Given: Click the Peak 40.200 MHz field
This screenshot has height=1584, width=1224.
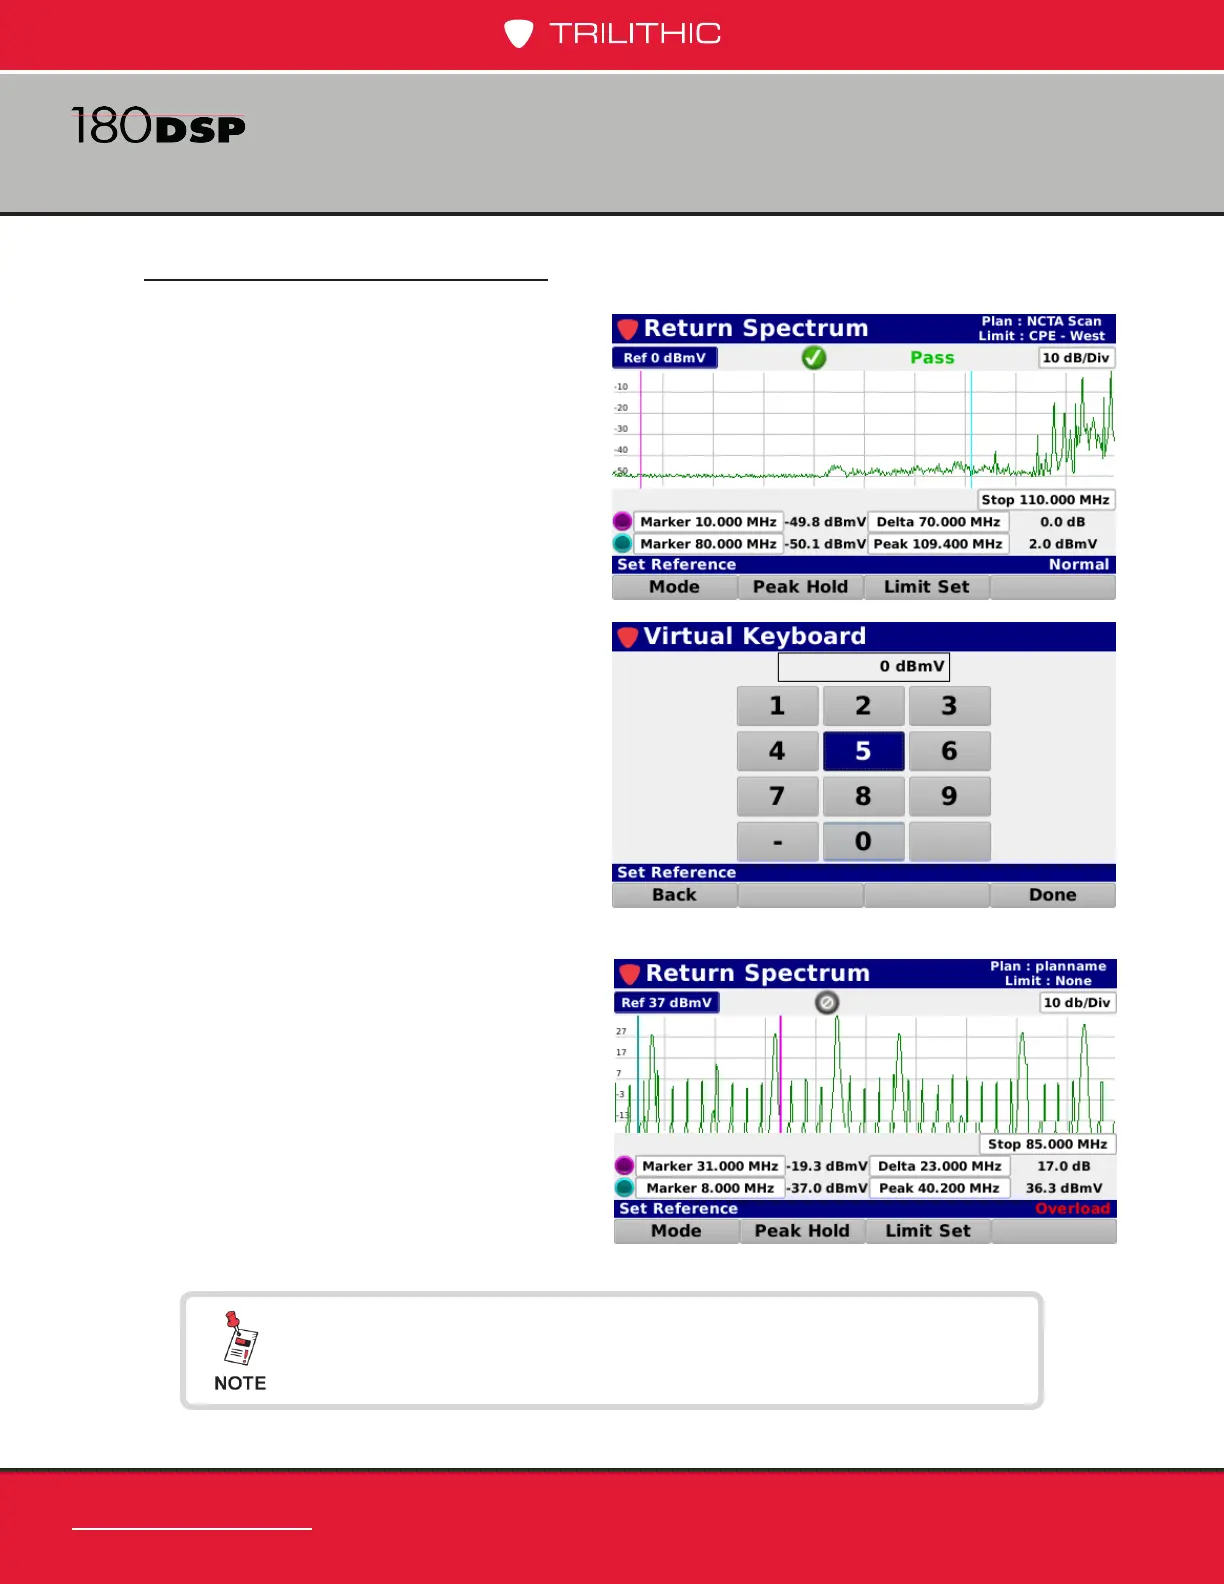Looking at the screenshot, I should tap(940, 1187).
